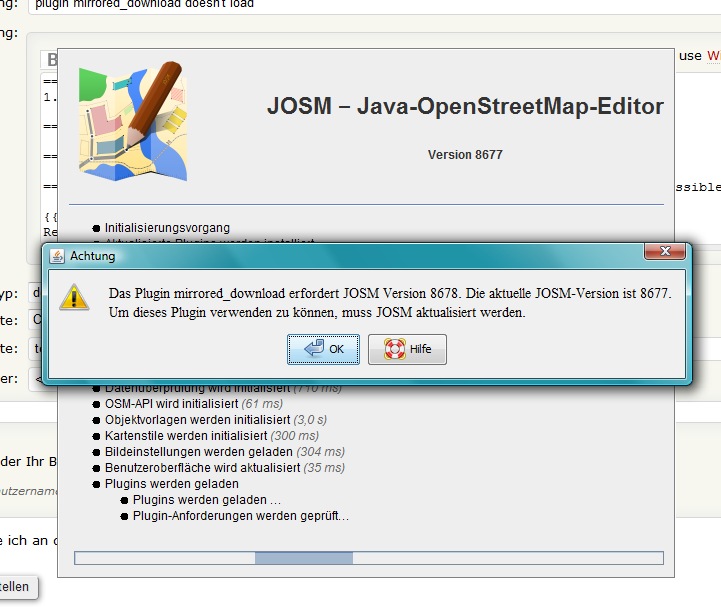This screenshot has width=721, height=613.
Task: Click the JOSM – Java-OpenStreetMap-Editor title
Action: [465, 106]
